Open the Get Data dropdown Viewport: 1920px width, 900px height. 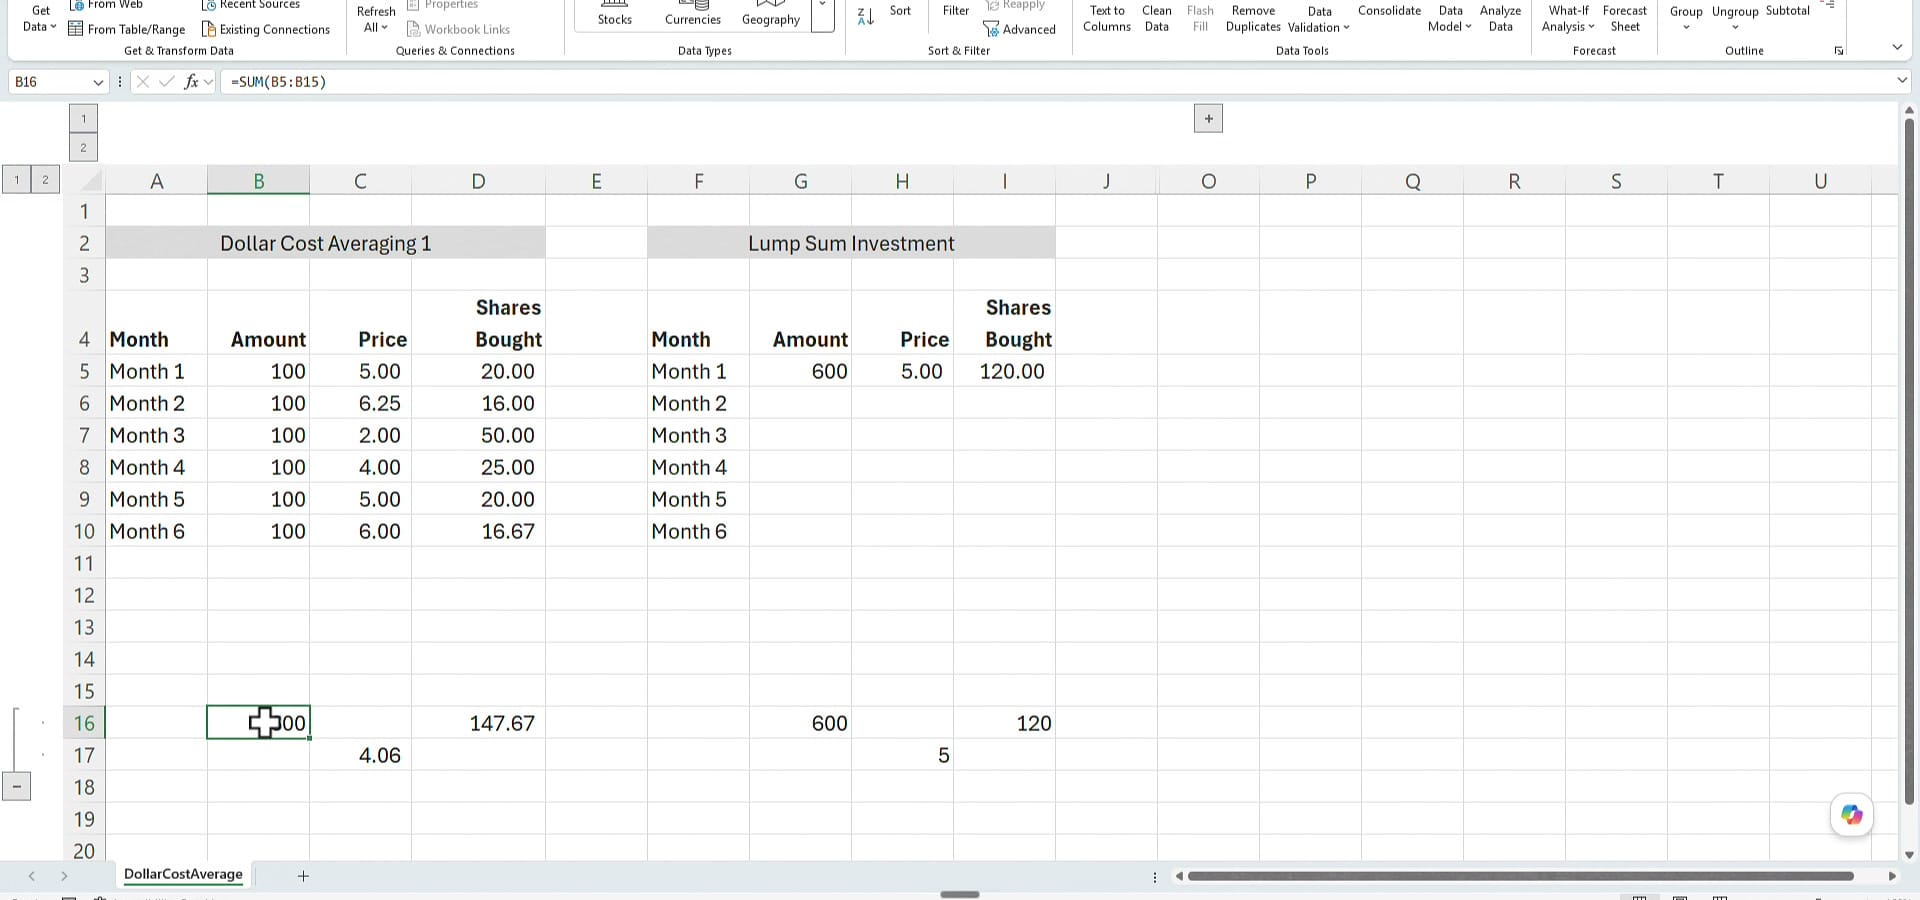pos(40,18)
